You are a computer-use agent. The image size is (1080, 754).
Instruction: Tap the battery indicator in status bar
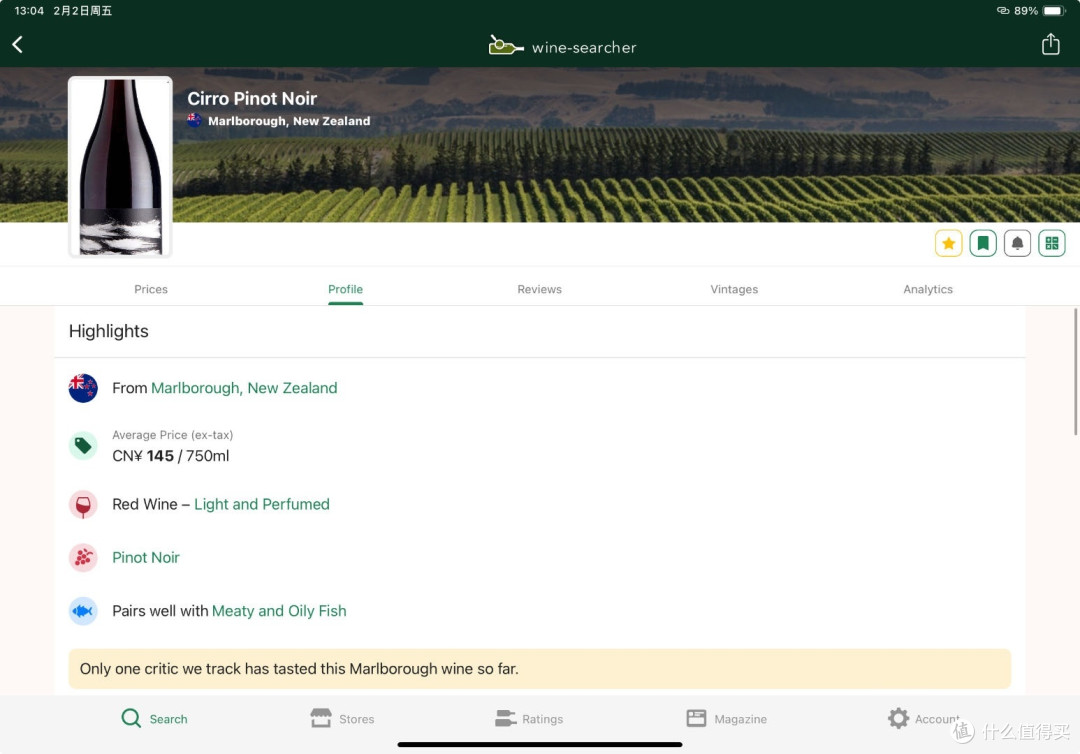tap(1054, 10)
